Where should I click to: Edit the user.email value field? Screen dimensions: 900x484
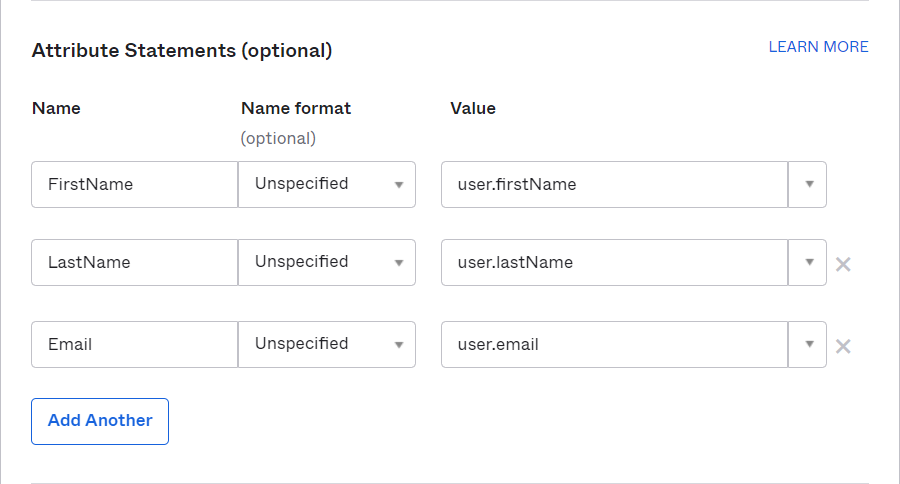coord(614,344)
